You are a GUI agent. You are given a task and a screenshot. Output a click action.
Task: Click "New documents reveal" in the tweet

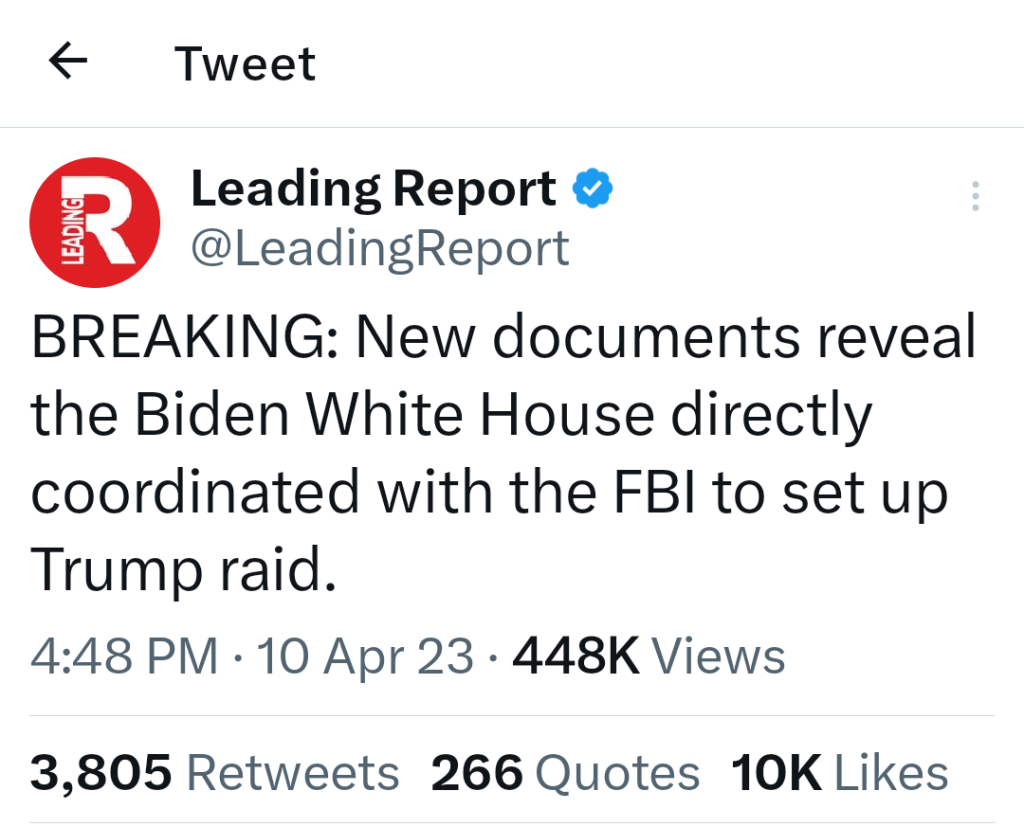[x=665, y=339]
